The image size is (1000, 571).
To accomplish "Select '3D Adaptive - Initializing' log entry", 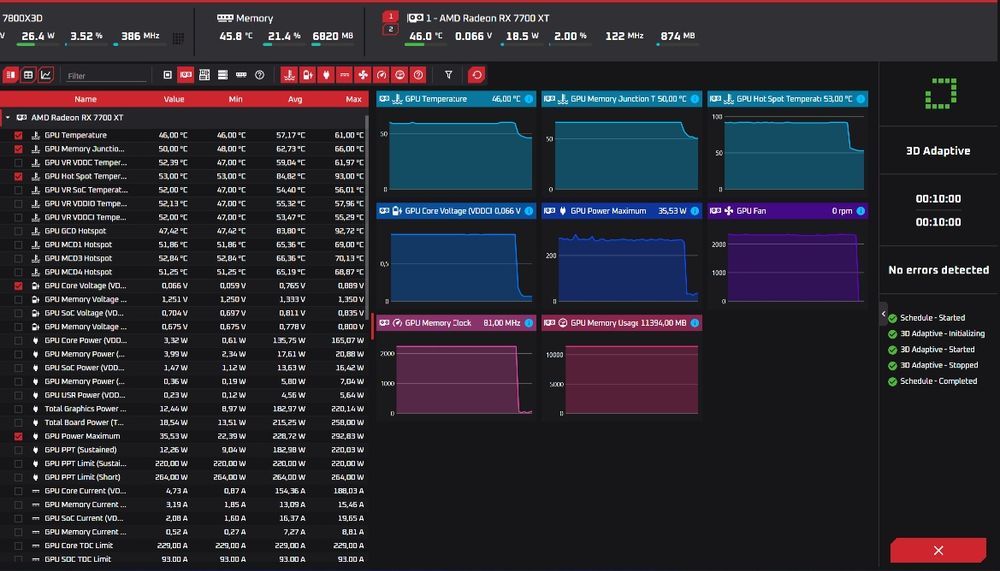I will 942,334.
